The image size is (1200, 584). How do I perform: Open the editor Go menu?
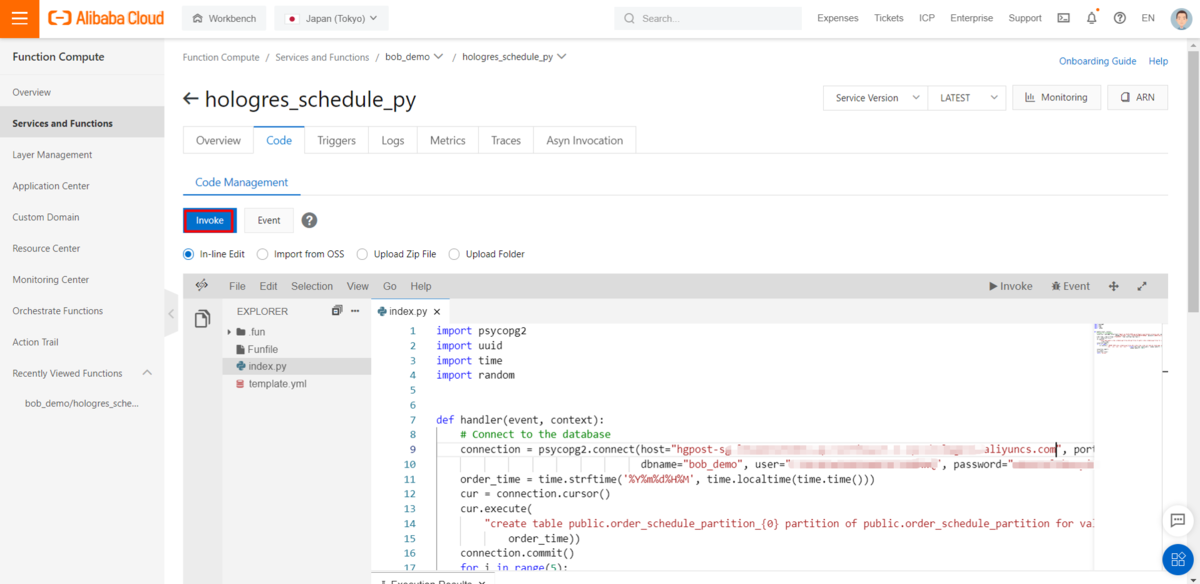[x=390, y=286]
